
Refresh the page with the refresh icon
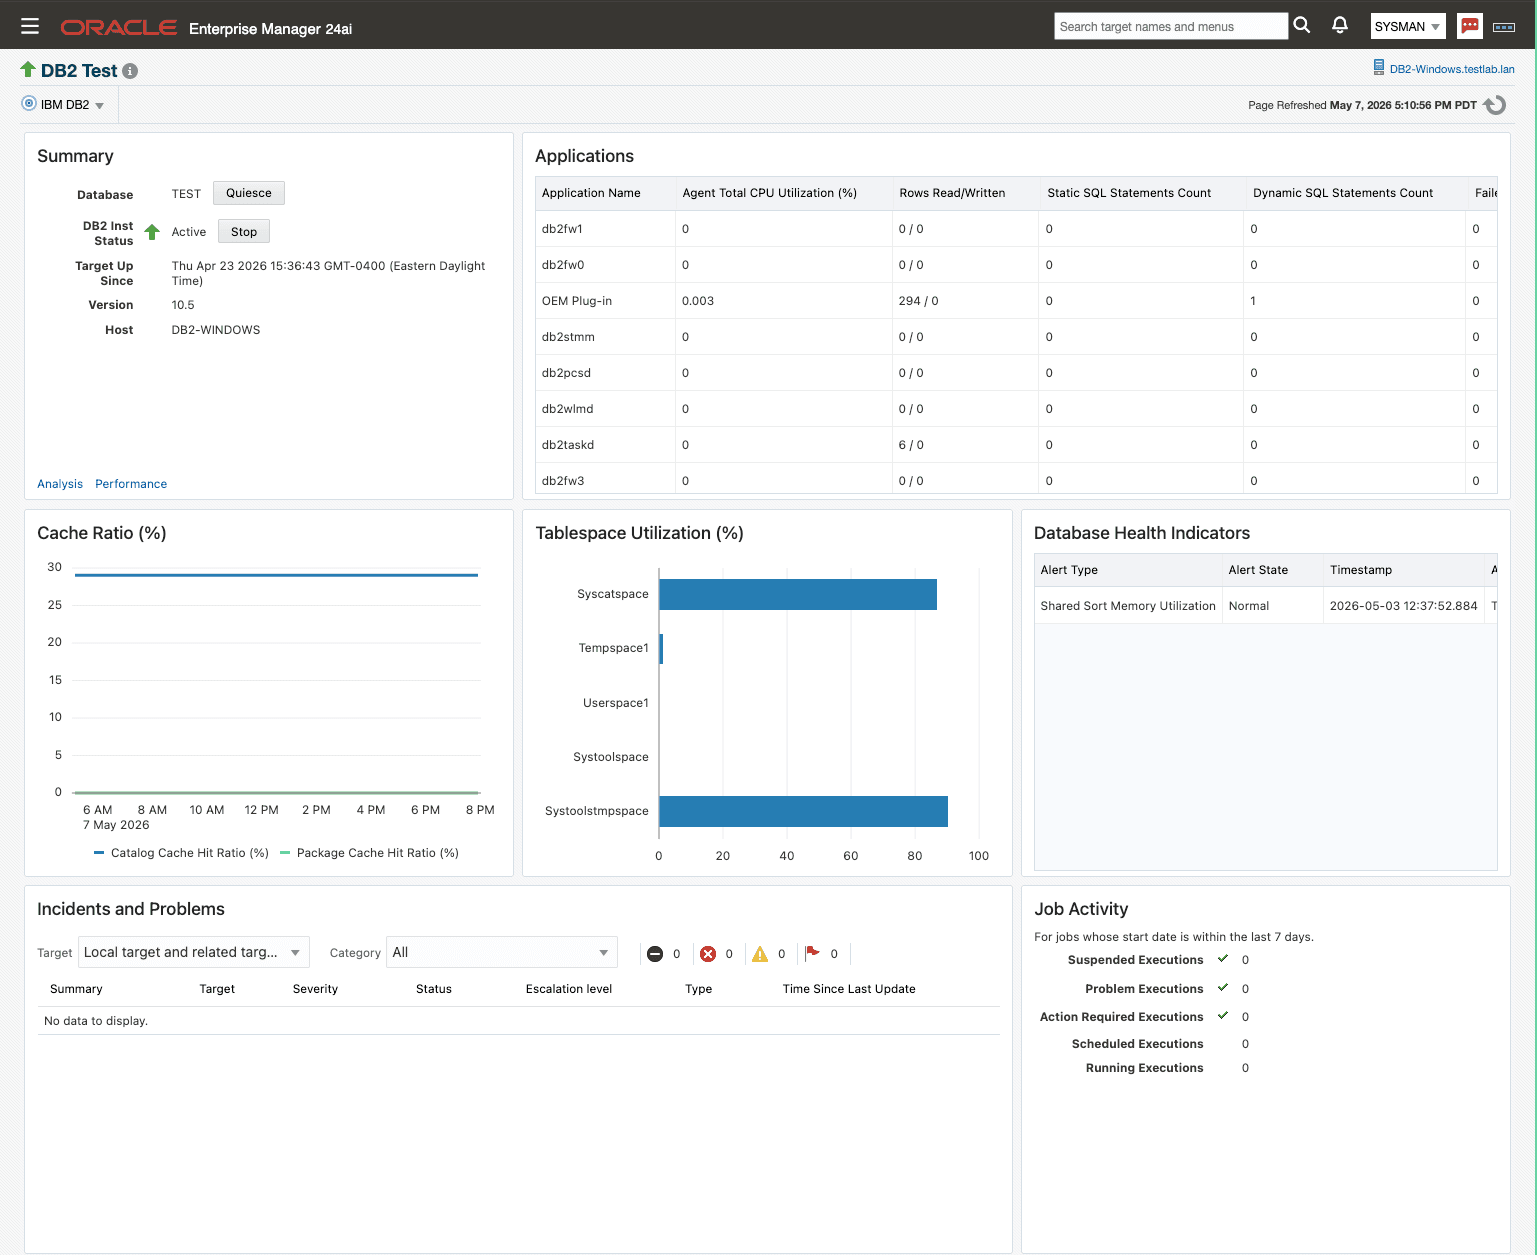(1495, 105)
